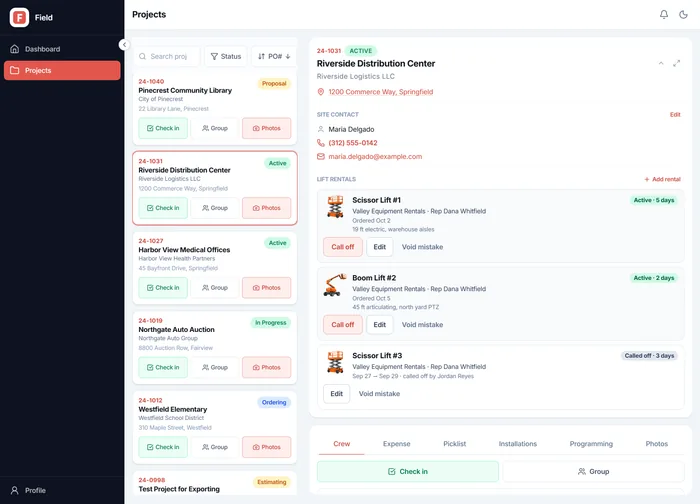The height and width of the screenshot is (504, 700).
Task: Open the Status filter dropdown
Action: [226, 57]
